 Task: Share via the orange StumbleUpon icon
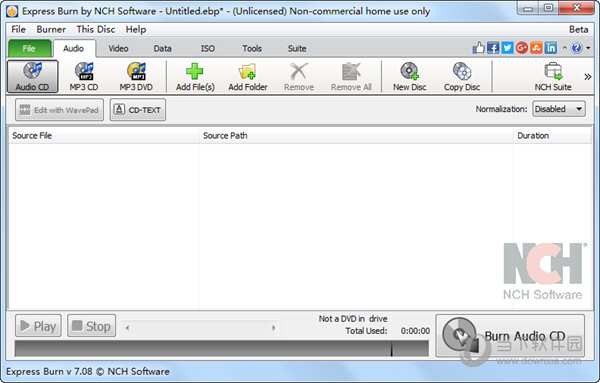(x=536, y=48)
